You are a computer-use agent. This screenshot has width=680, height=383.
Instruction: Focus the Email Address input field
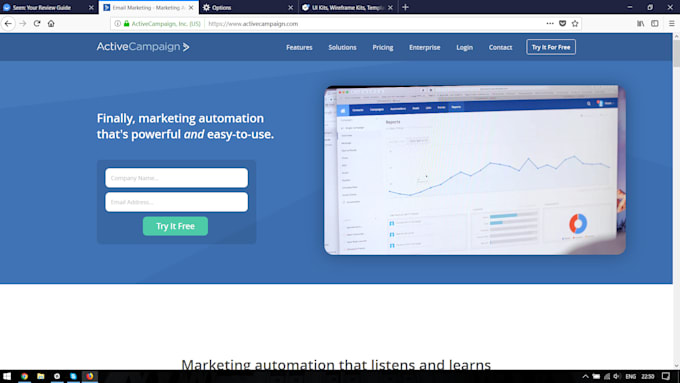coord(177,202)
